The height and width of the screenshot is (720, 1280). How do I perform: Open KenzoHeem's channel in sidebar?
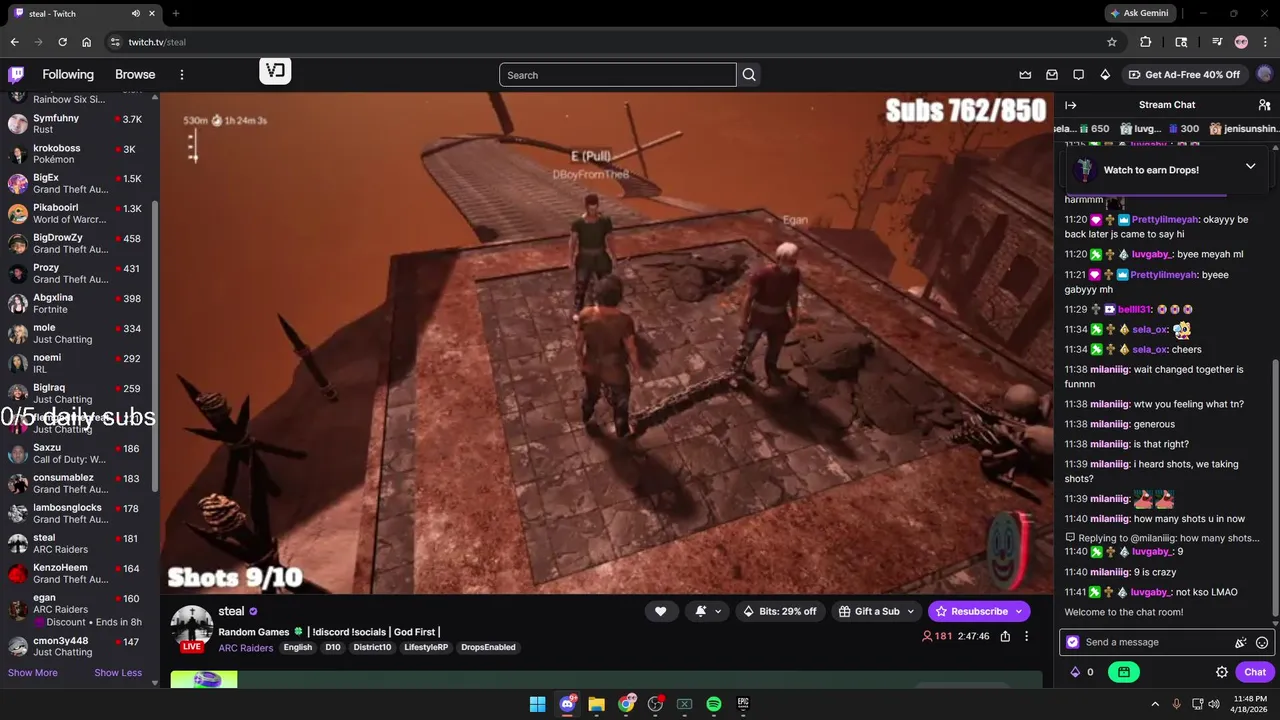coord(78,574)
